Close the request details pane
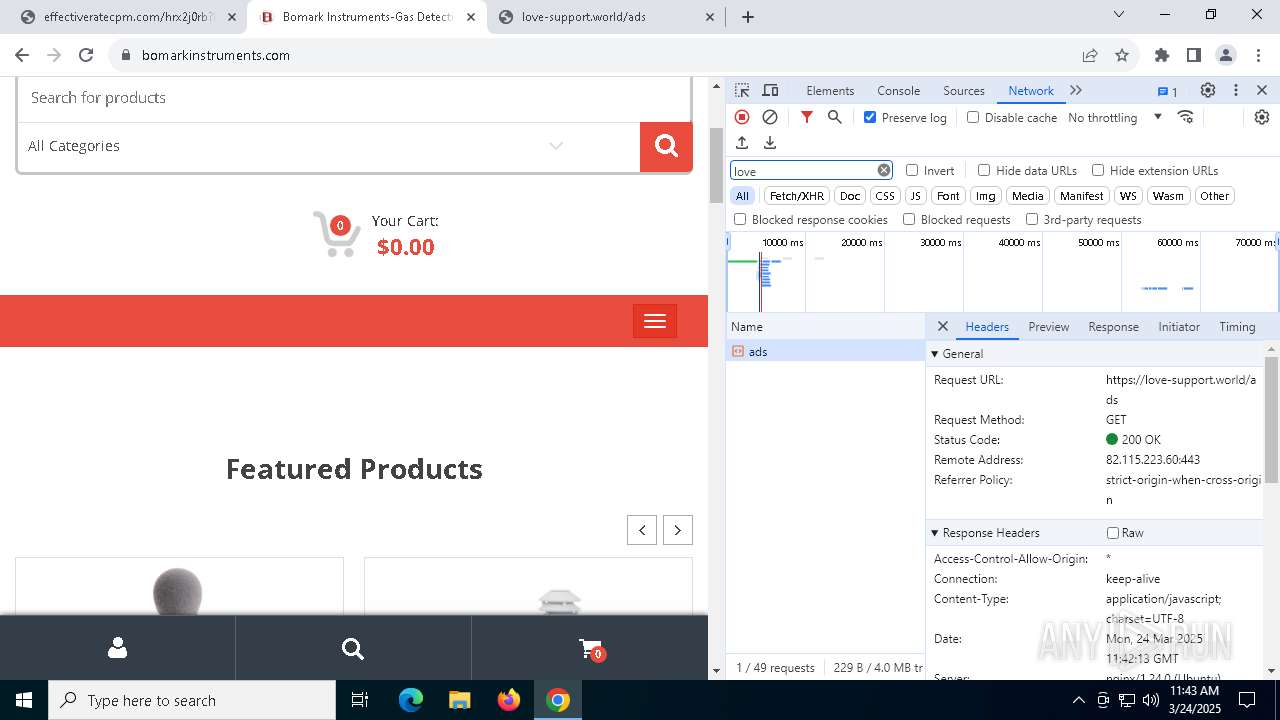This screenshot has width=1280, height=720. click(942, 326)
